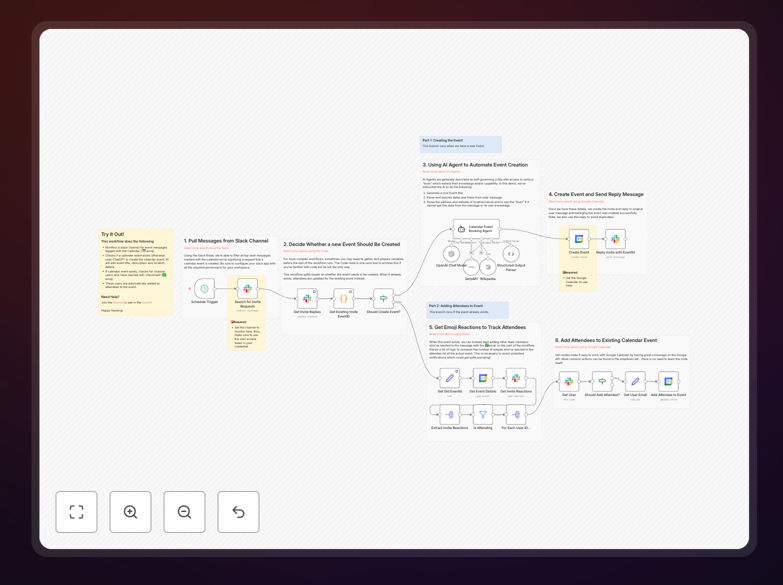Click '1. Pull Messages from Slack Channel' heading
This screenshot has width=783, height=585.
pyautogui.click(x=226, y=241)
